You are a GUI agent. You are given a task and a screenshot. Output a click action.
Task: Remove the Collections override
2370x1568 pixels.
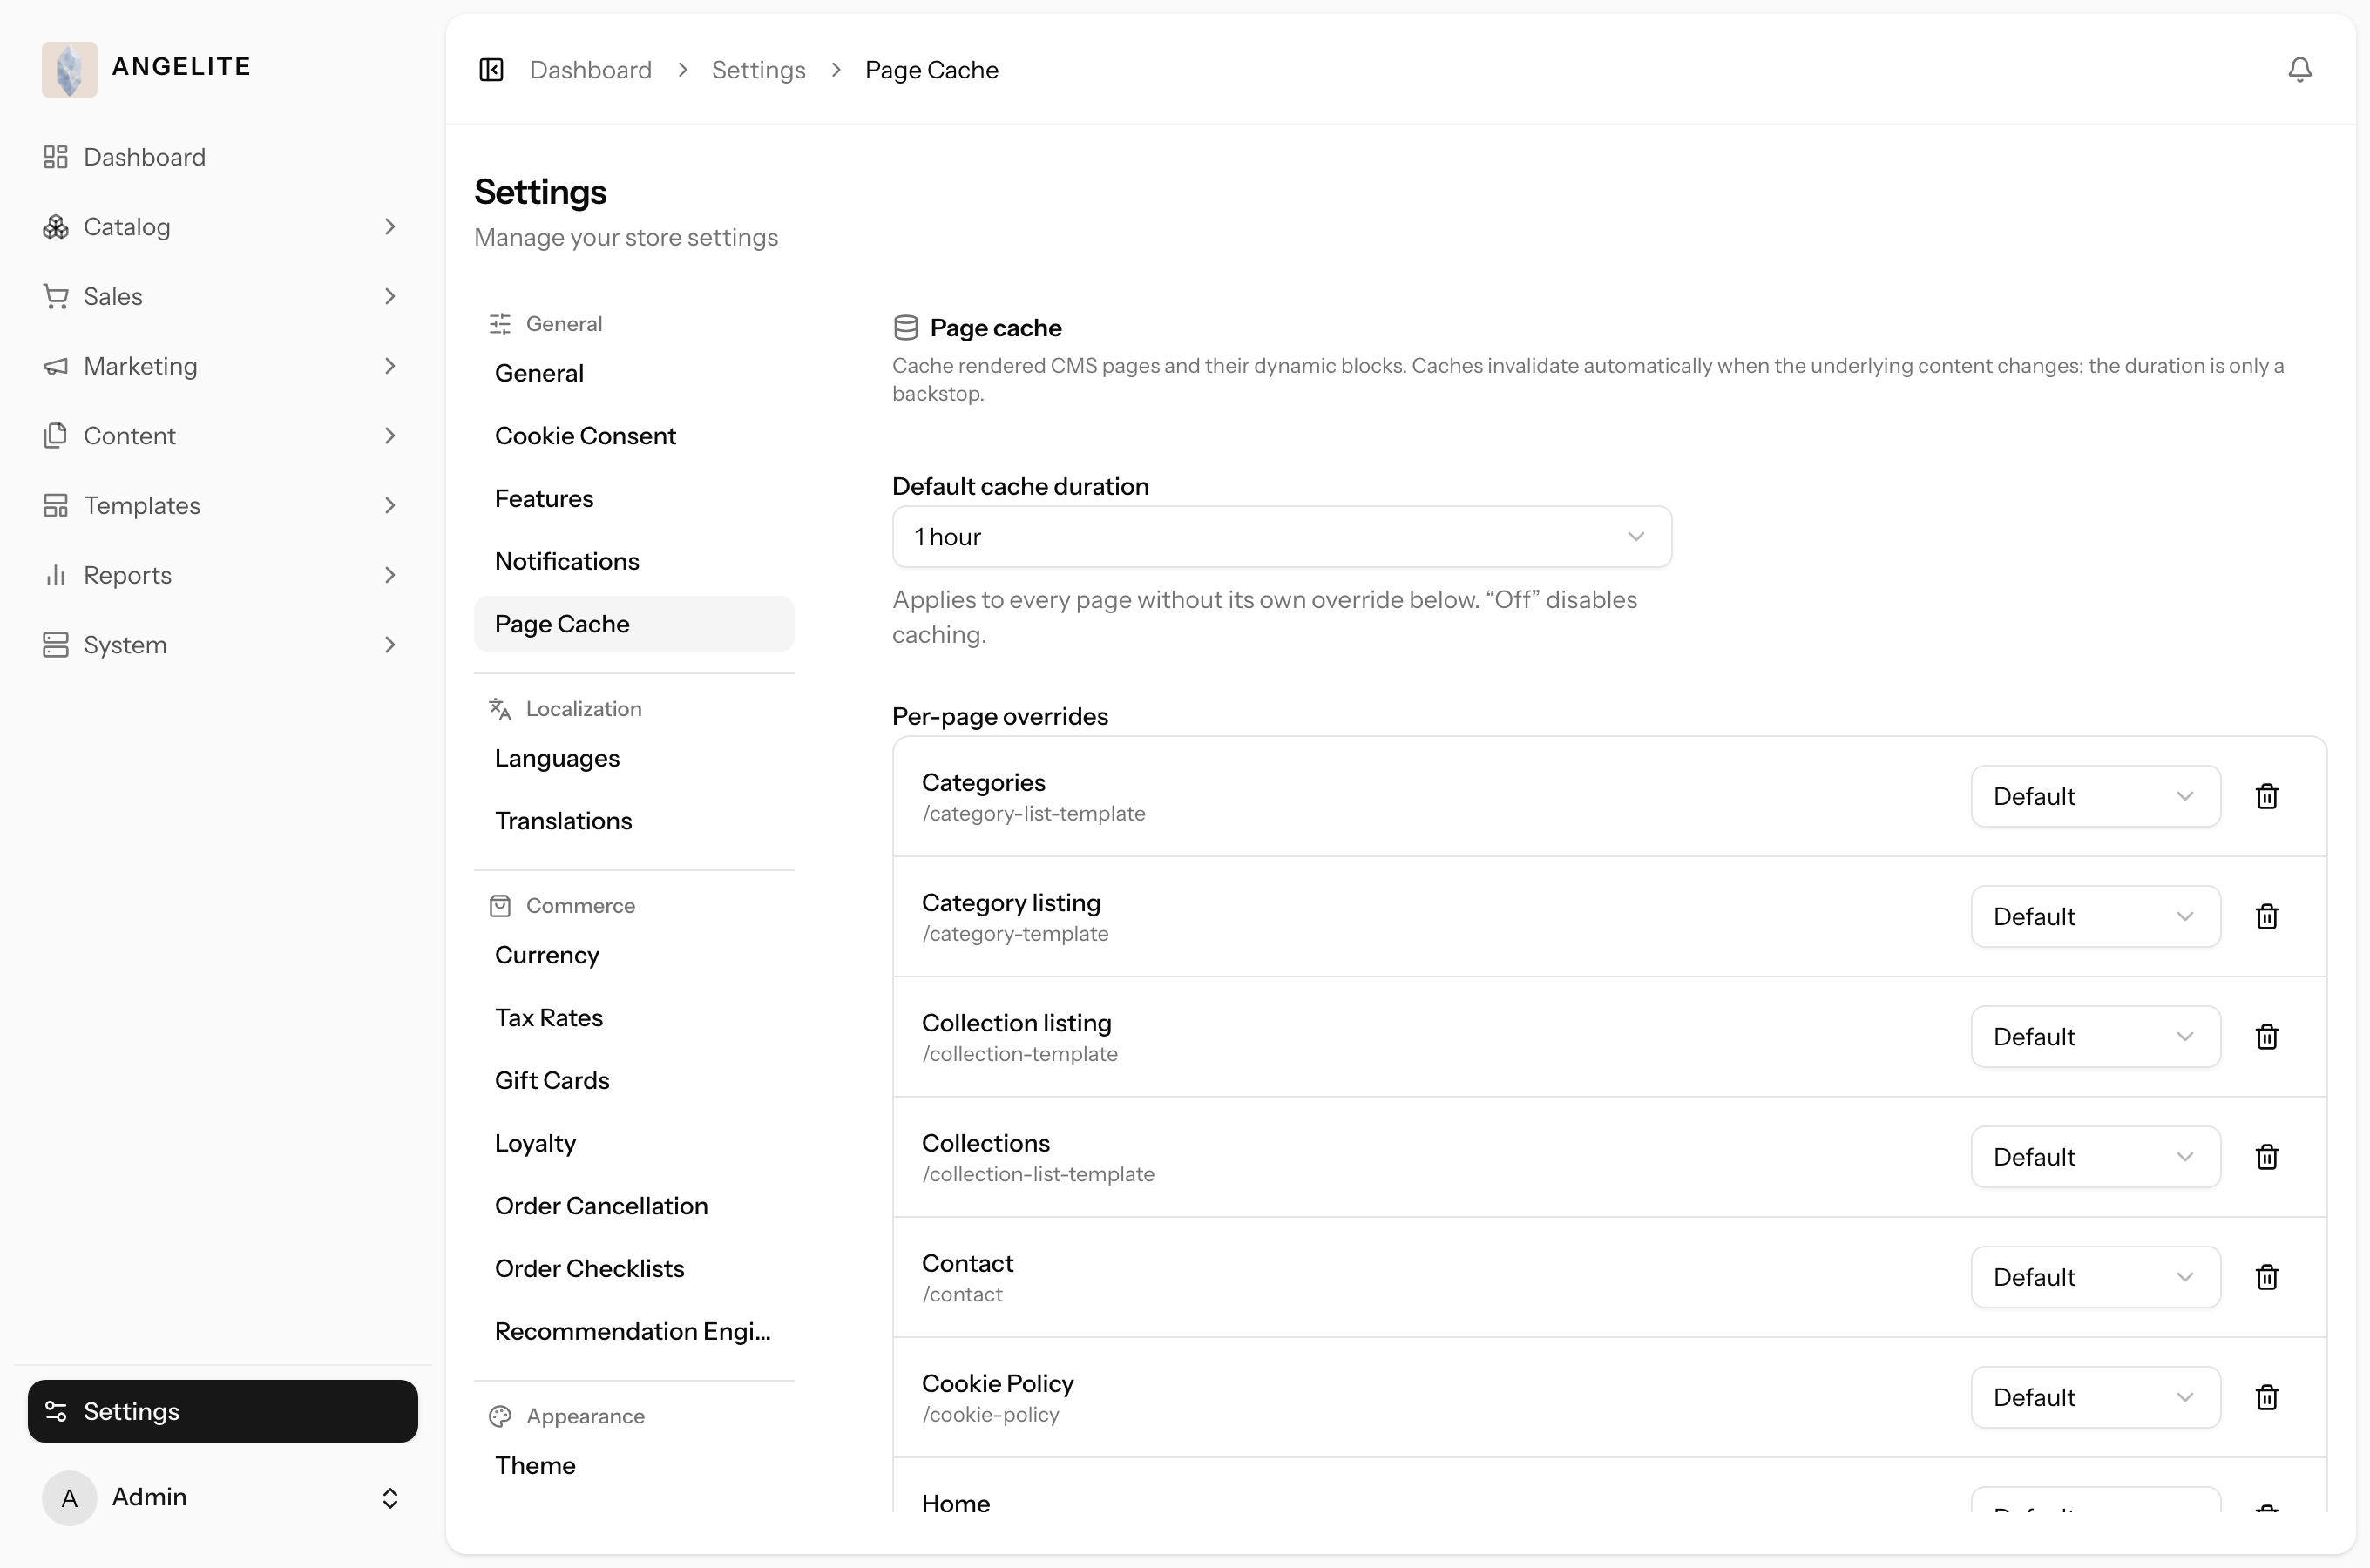[x=2266, y=1156]
